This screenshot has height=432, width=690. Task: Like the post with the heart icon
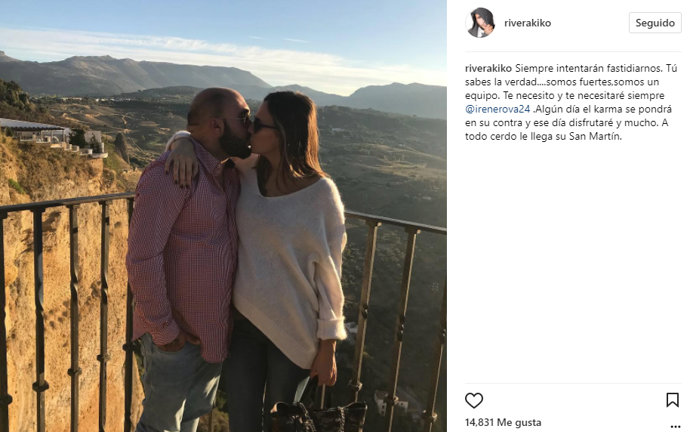474,400
